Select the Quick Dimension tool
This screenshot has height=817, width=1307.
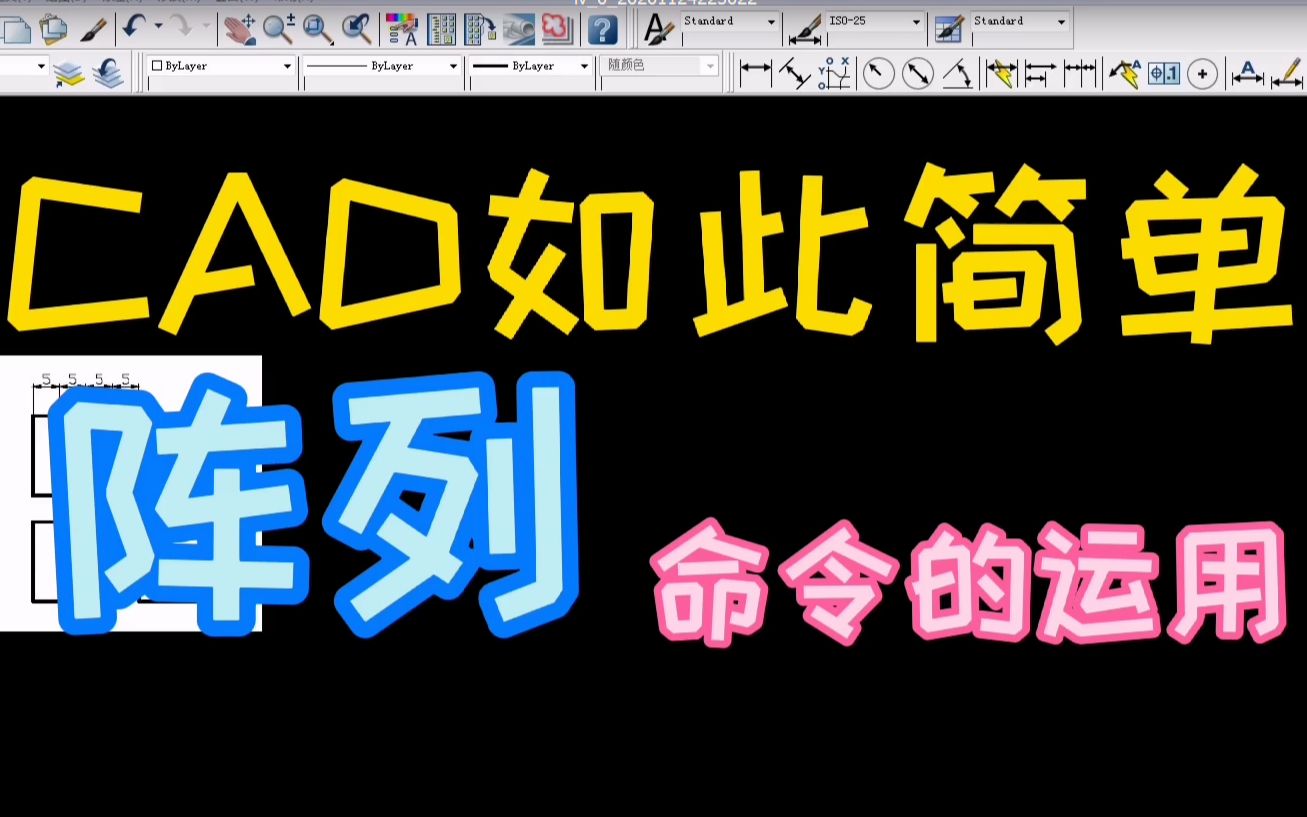click(x=1000, y=73)
